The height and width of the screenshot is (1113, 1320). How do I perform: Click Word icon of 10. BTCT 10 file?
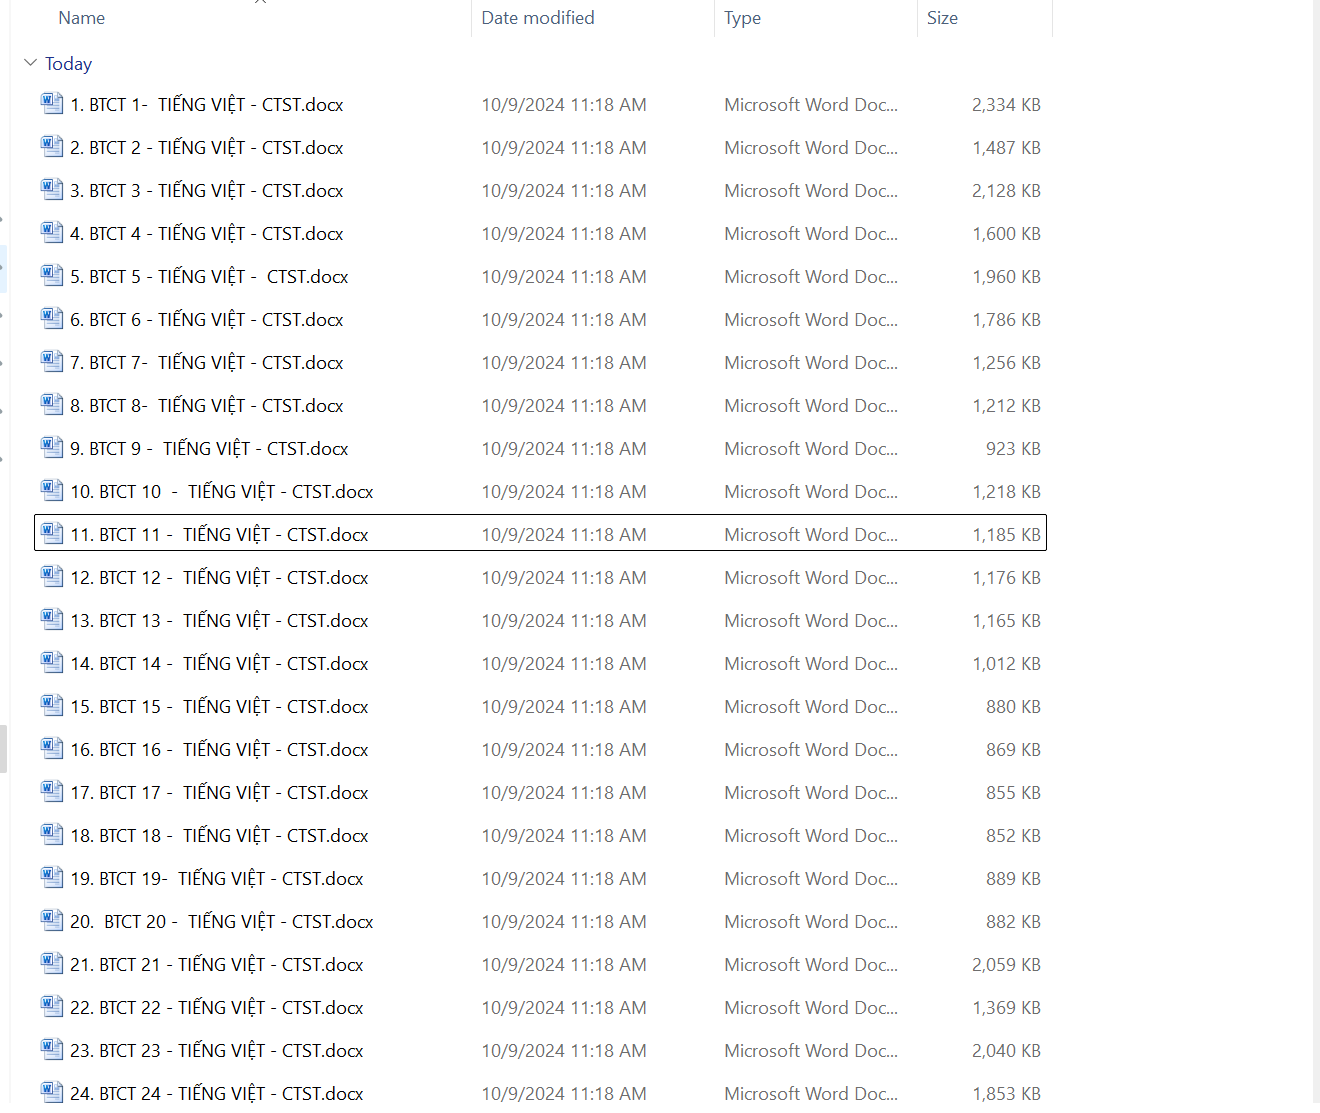tap(52, 490)
